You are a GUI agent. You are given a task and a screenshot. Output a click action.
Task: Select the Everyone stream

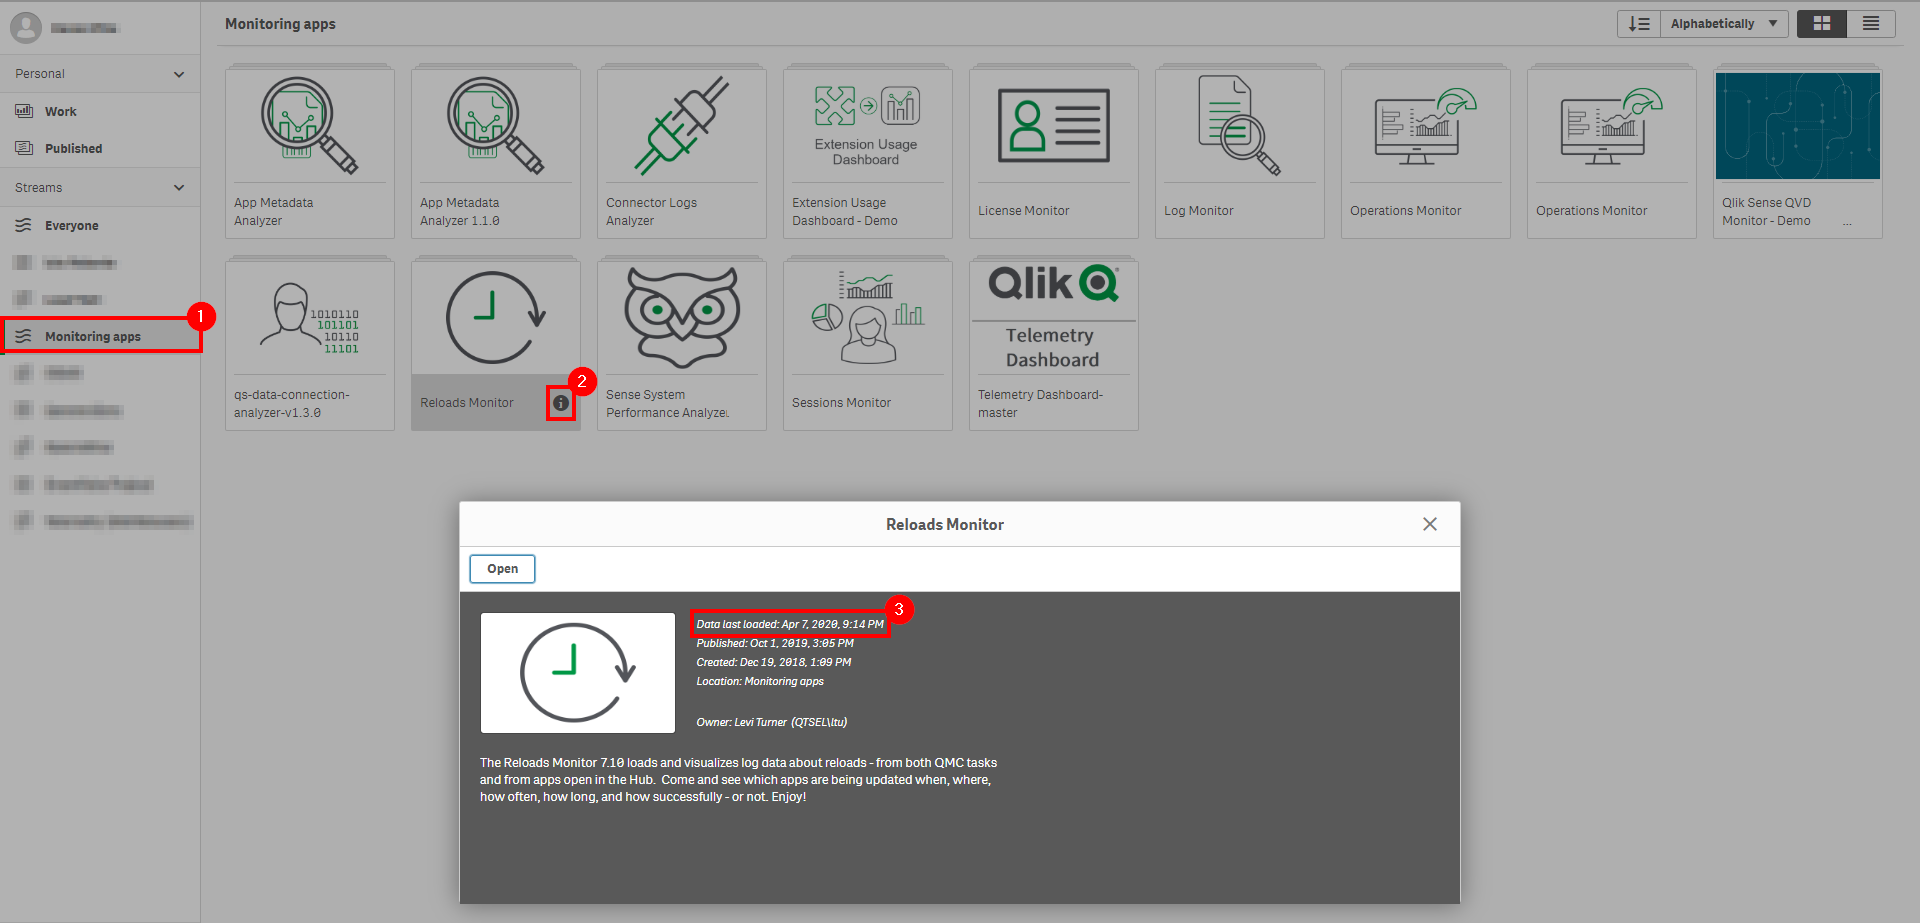[71, 225]
